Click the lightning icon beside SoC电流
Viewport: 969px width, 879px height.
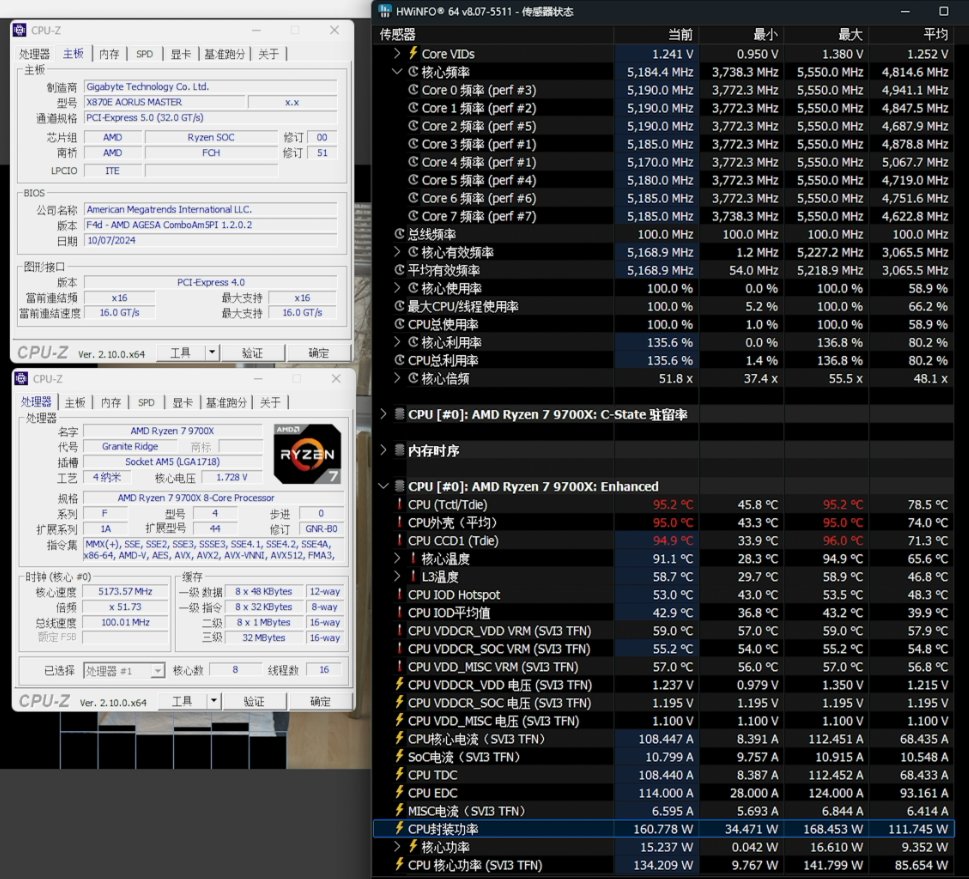(399, 756)
